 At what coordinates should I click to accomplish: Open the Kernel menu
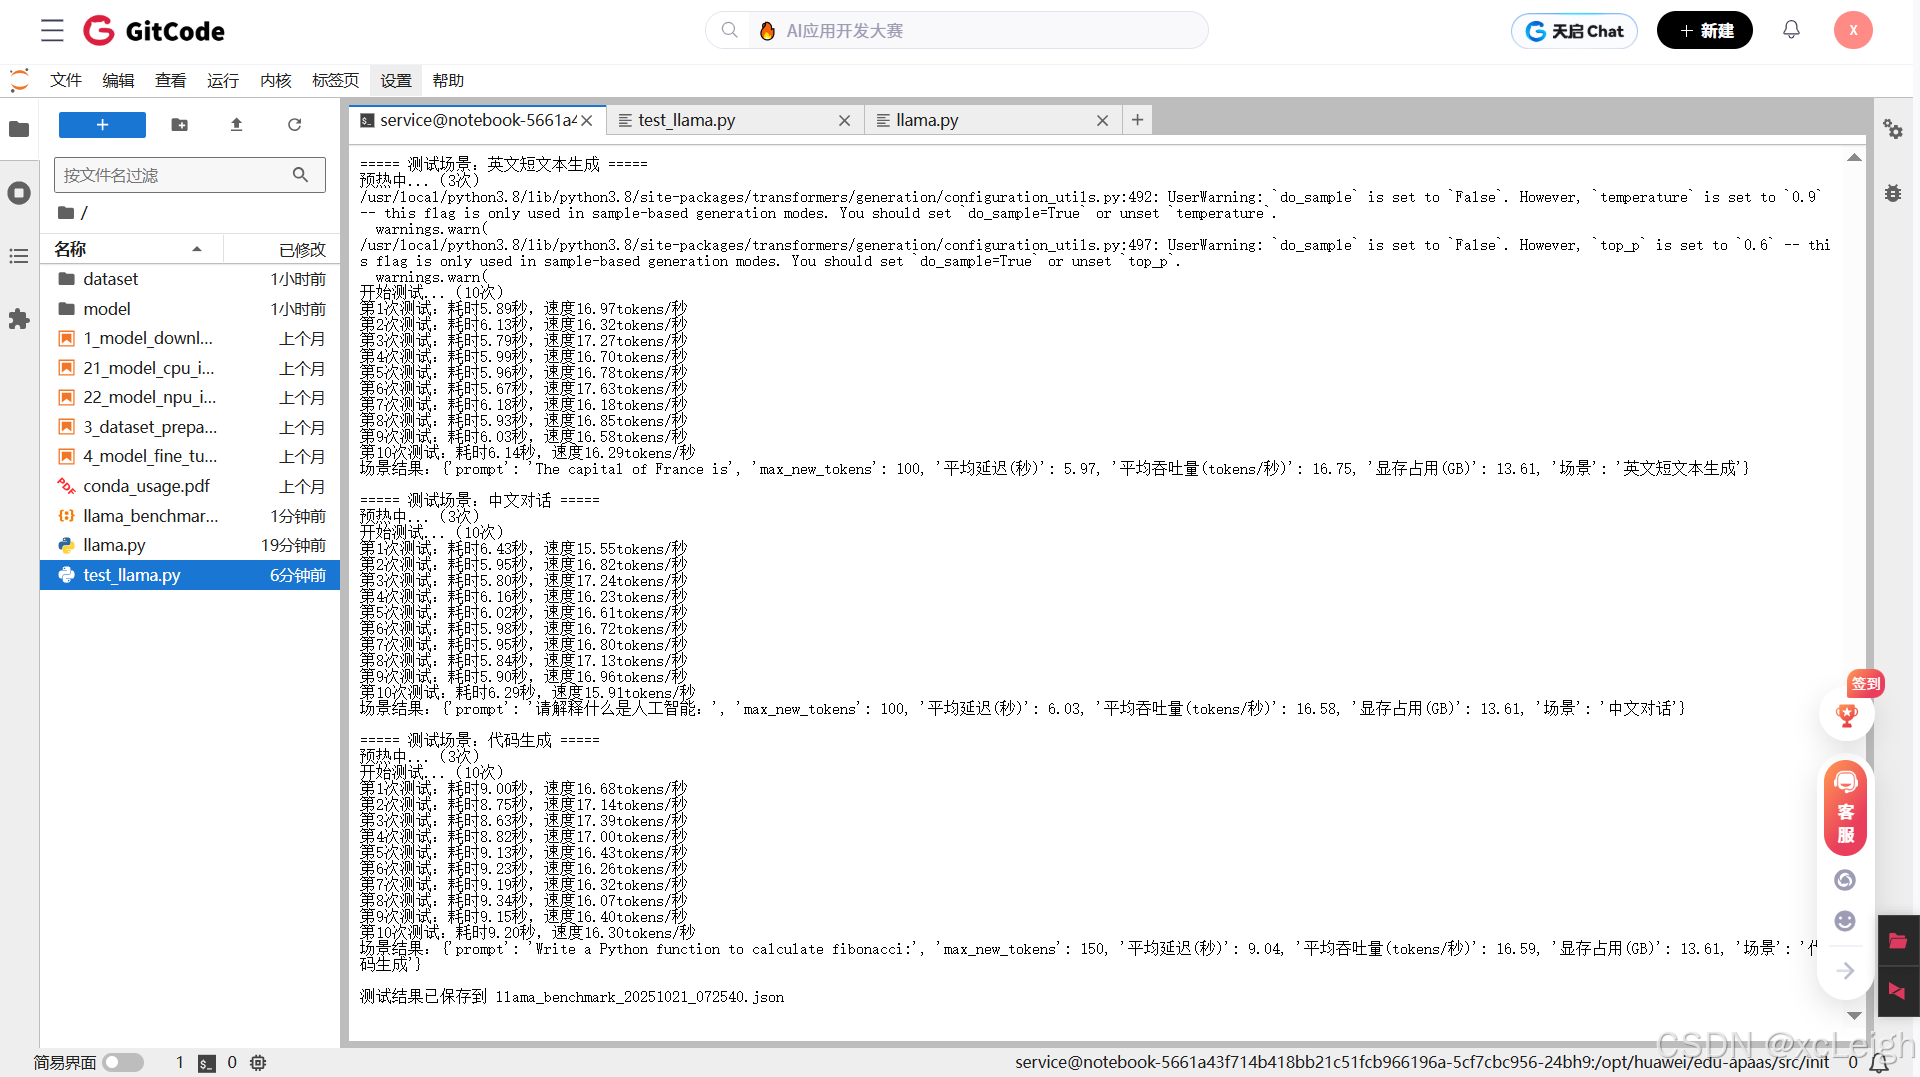275,80
